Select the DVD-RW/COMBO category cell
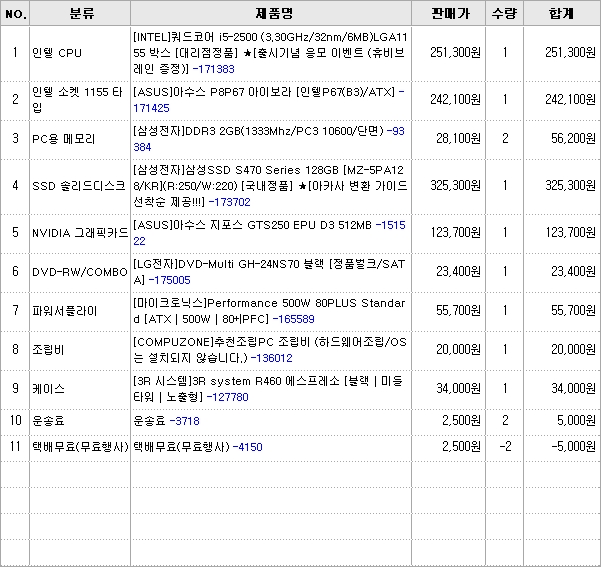The height and width of the screenshot is (567, 601). tap(80, 272)
